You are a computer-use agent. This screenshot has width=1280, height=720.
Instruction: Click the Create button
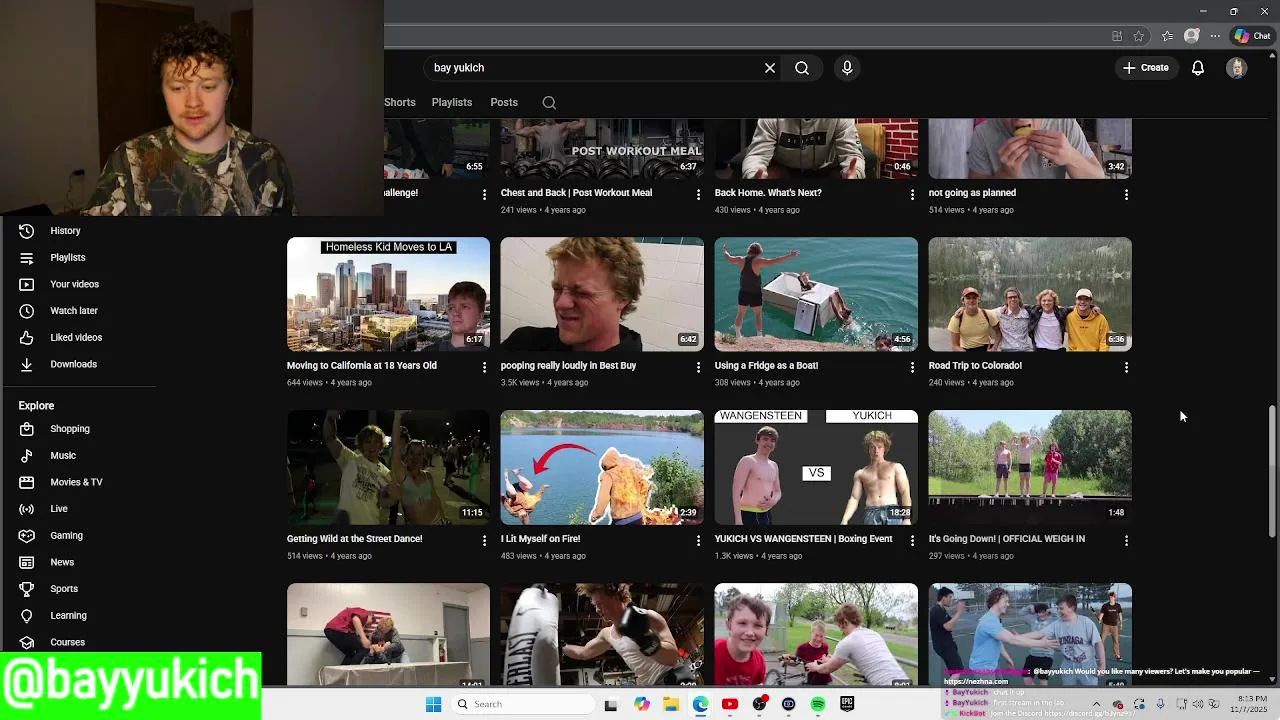pyautogui.click(x=1146, y=68)
